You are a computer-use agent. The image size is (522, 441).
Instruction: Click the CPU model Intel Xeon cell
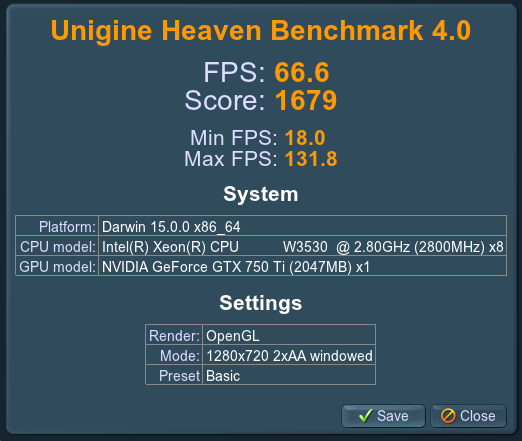click(303, 247)
